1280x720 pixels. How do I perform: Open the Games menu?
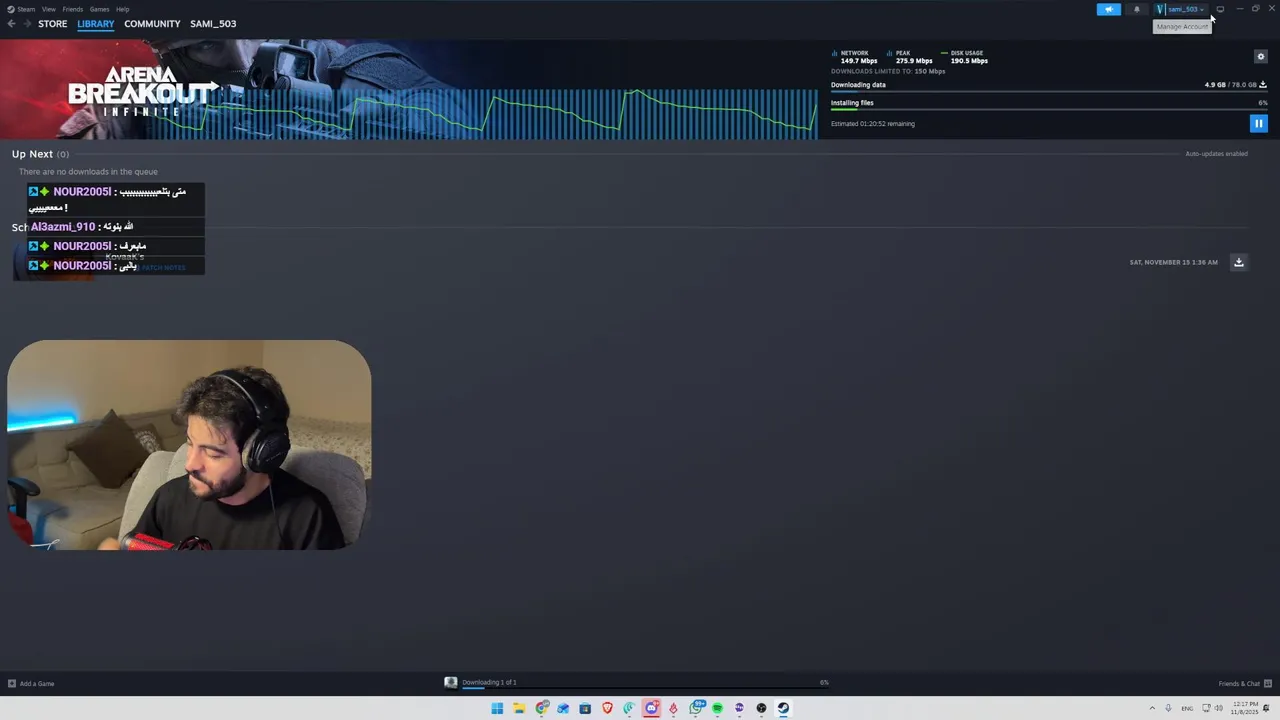tap(99, 9)
